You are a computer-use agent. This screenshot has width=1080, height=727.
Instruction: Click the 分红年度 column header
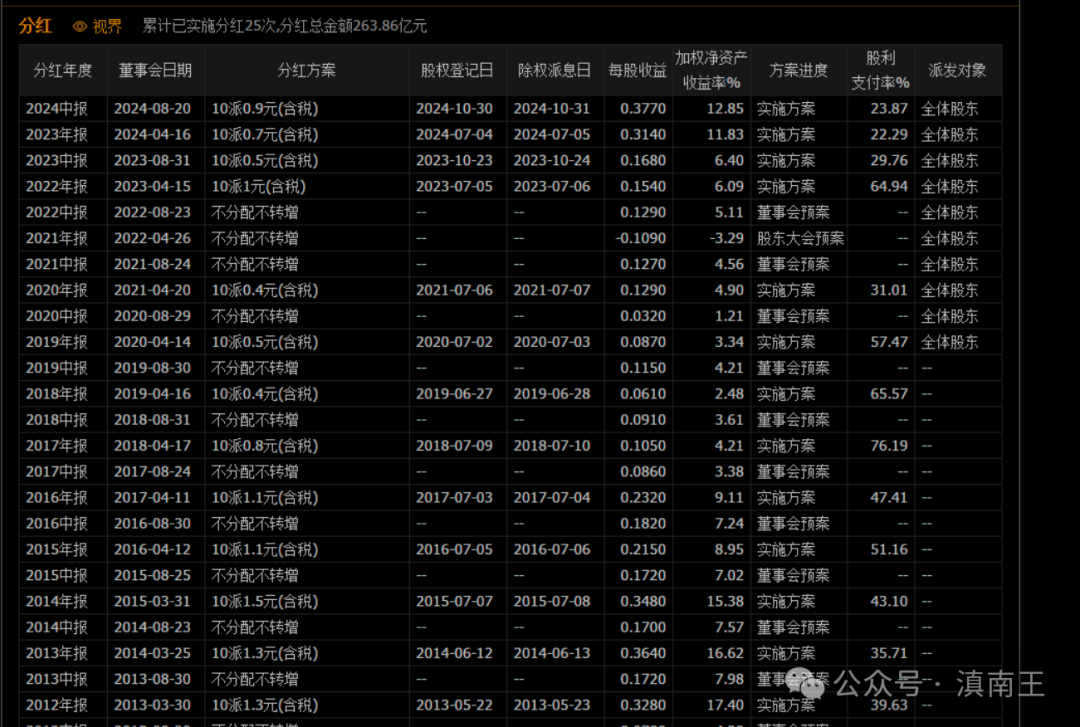[x=63, y=70]
